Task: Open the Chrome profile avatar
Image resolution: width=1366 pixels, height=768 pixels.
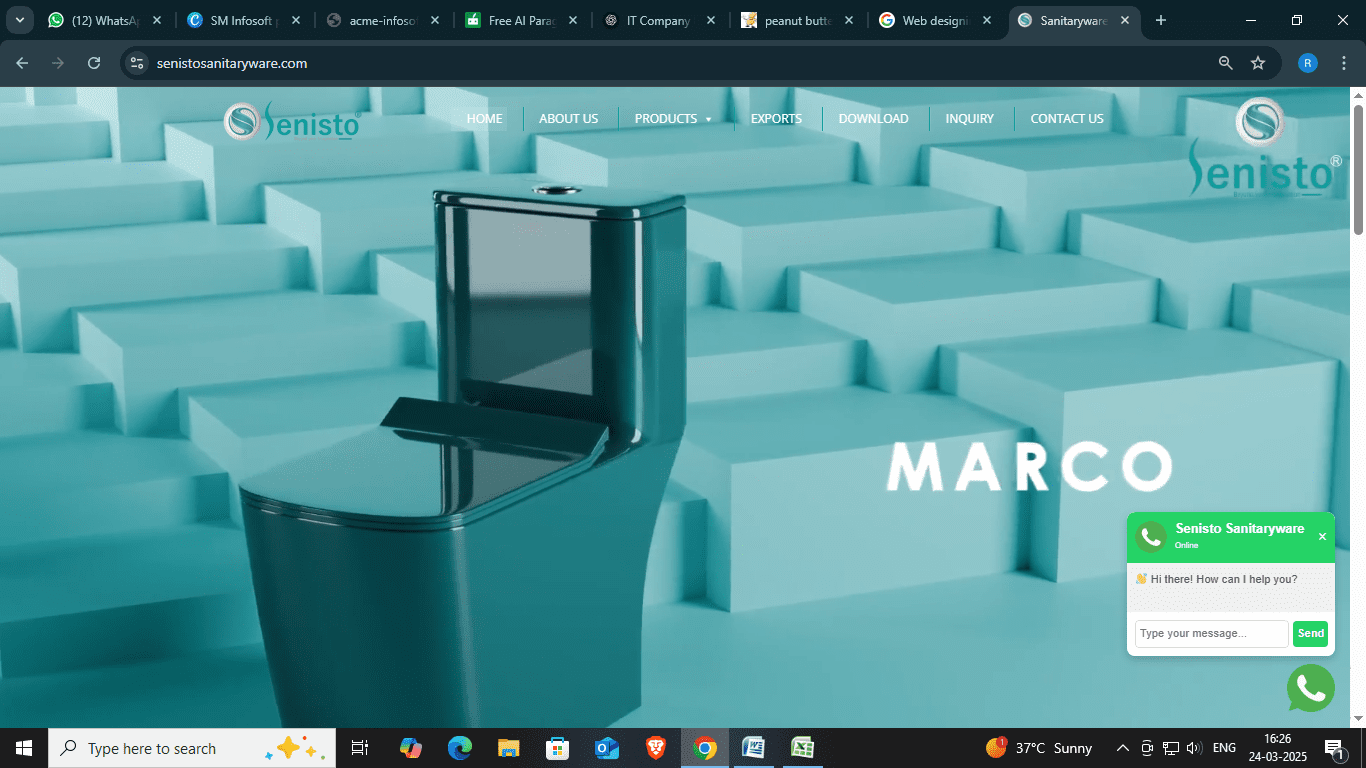Action: click(x=1307, y=63)
